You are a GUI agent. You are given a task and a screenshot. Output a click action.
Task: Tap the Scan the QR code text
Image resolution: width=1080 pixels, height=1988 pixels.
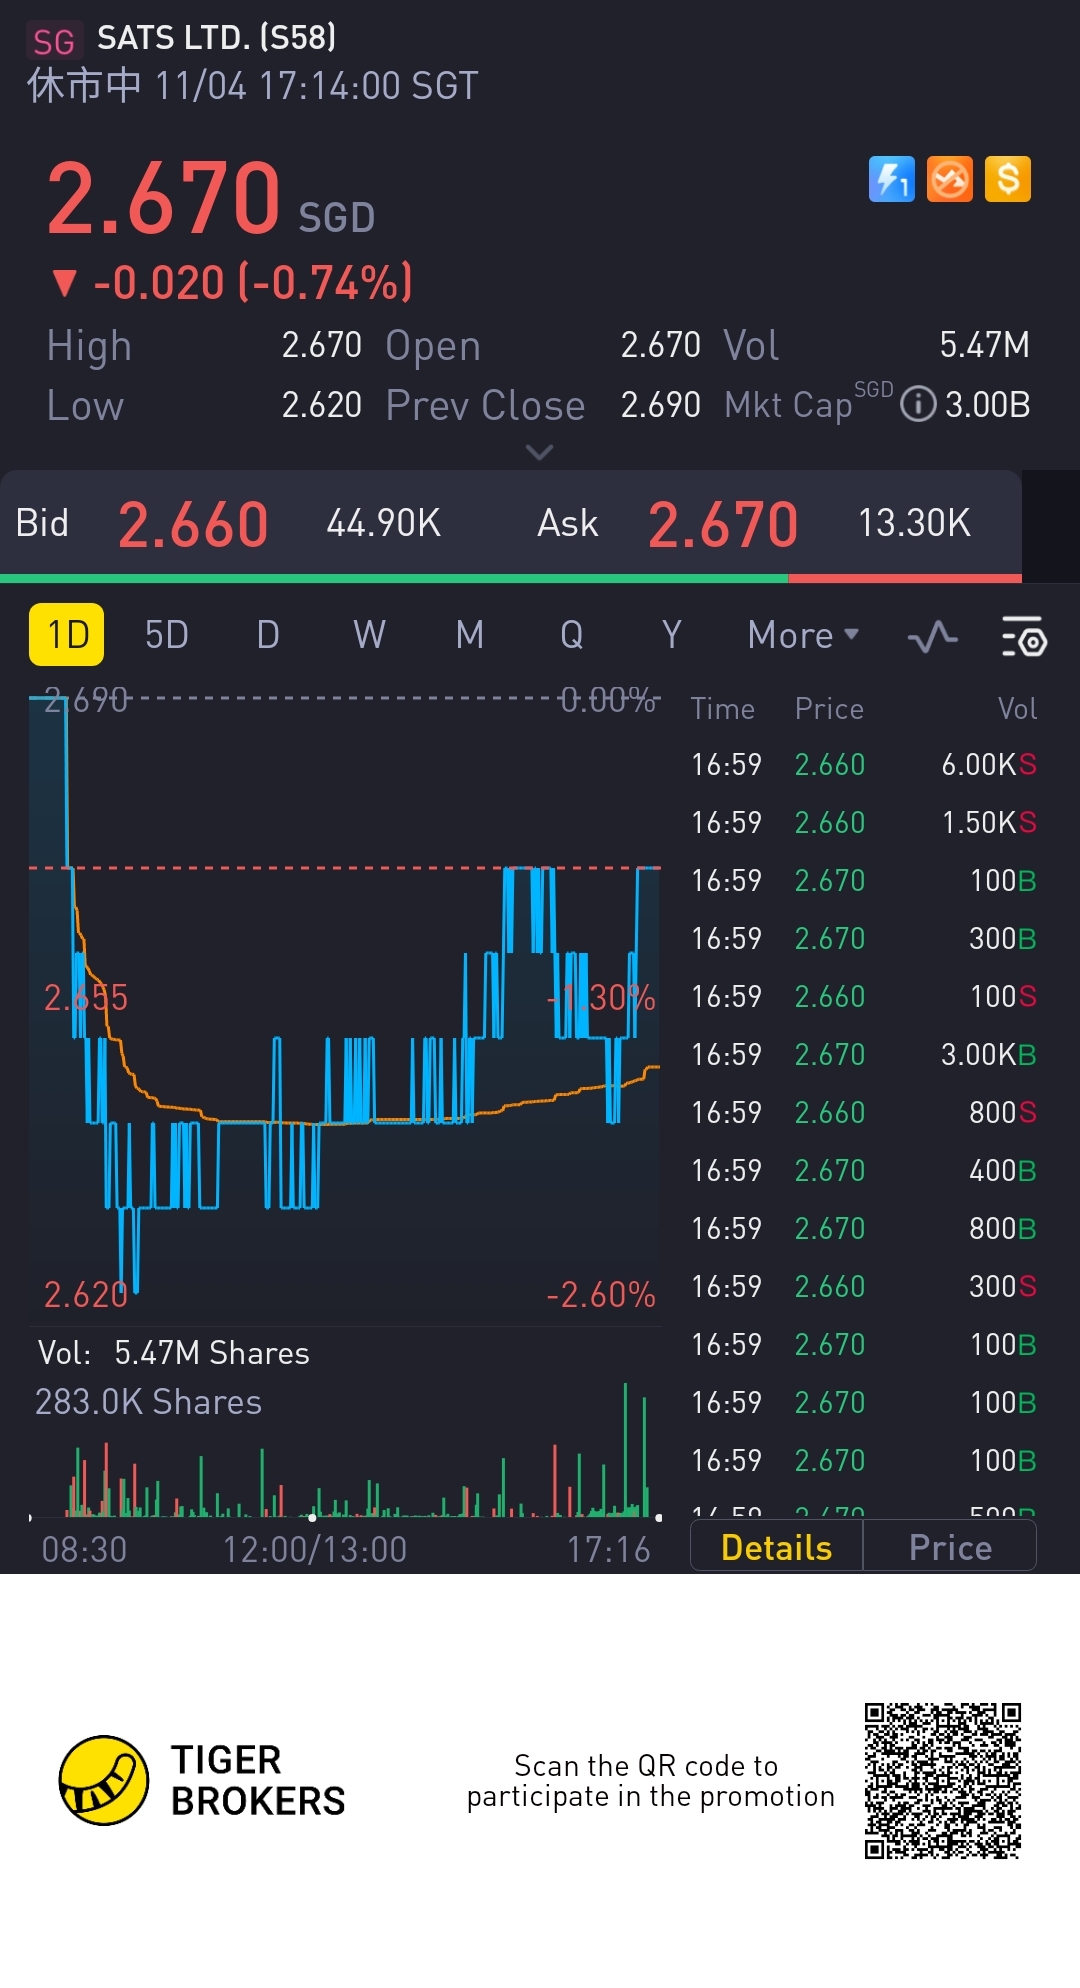pos(650,1781)
